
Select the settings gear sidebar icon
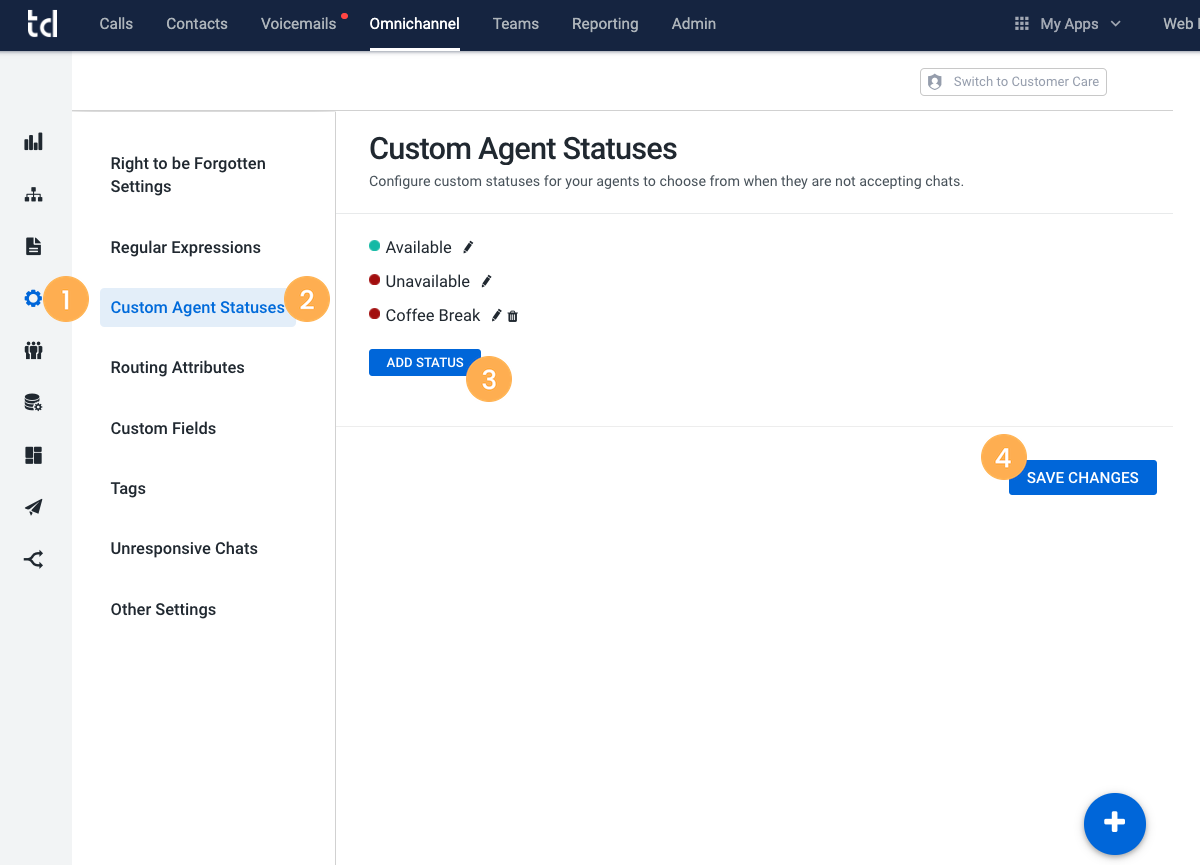tap(34, 298)
